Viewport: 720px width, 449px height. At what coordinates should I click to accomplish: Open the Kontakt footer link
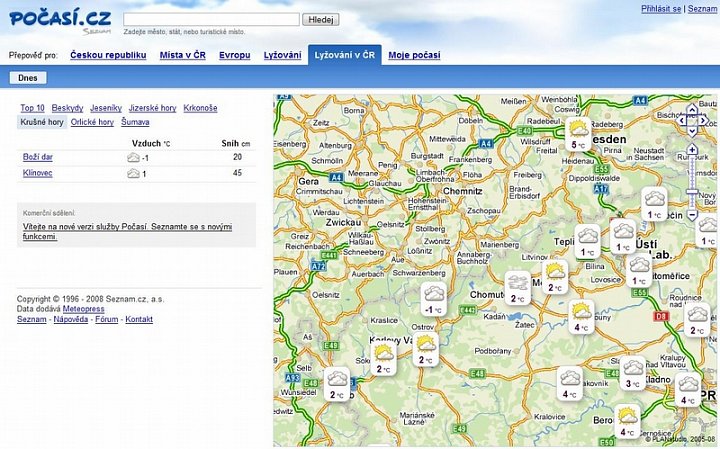pyautogui.click(x=139, y=320)
